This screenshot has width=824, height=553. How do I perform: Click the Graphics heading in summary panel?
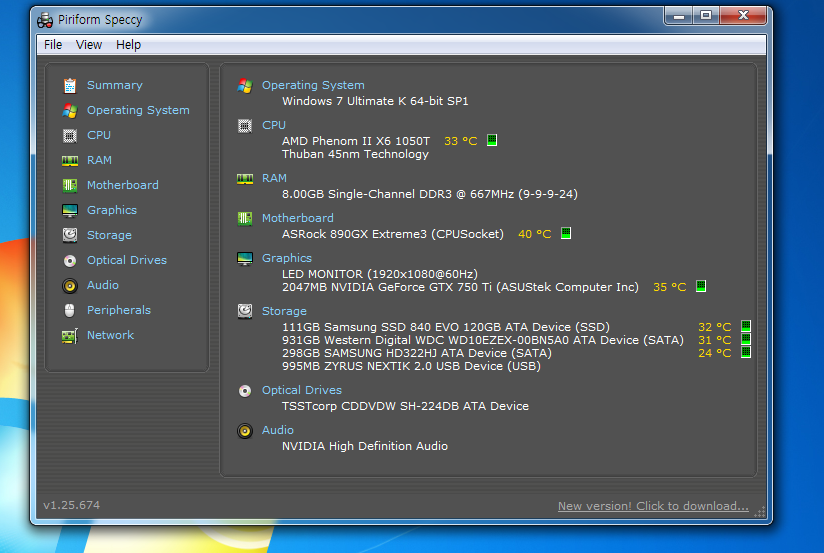point(287,258)
